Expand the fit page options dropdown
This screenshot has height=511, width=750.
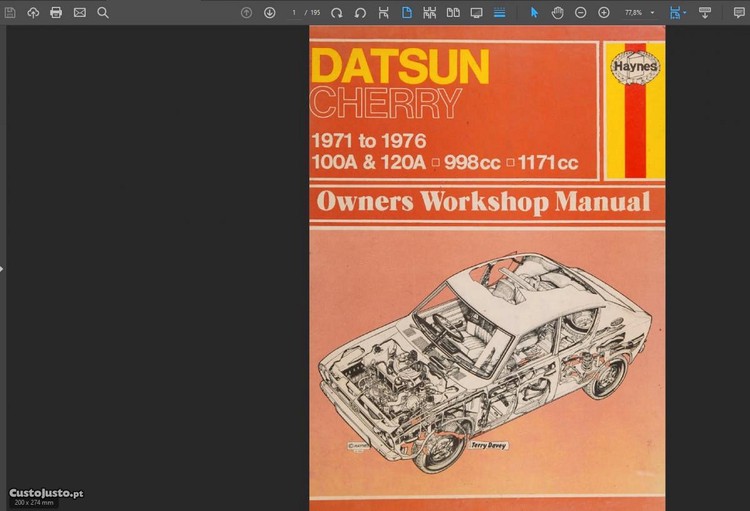pos(685,13)
